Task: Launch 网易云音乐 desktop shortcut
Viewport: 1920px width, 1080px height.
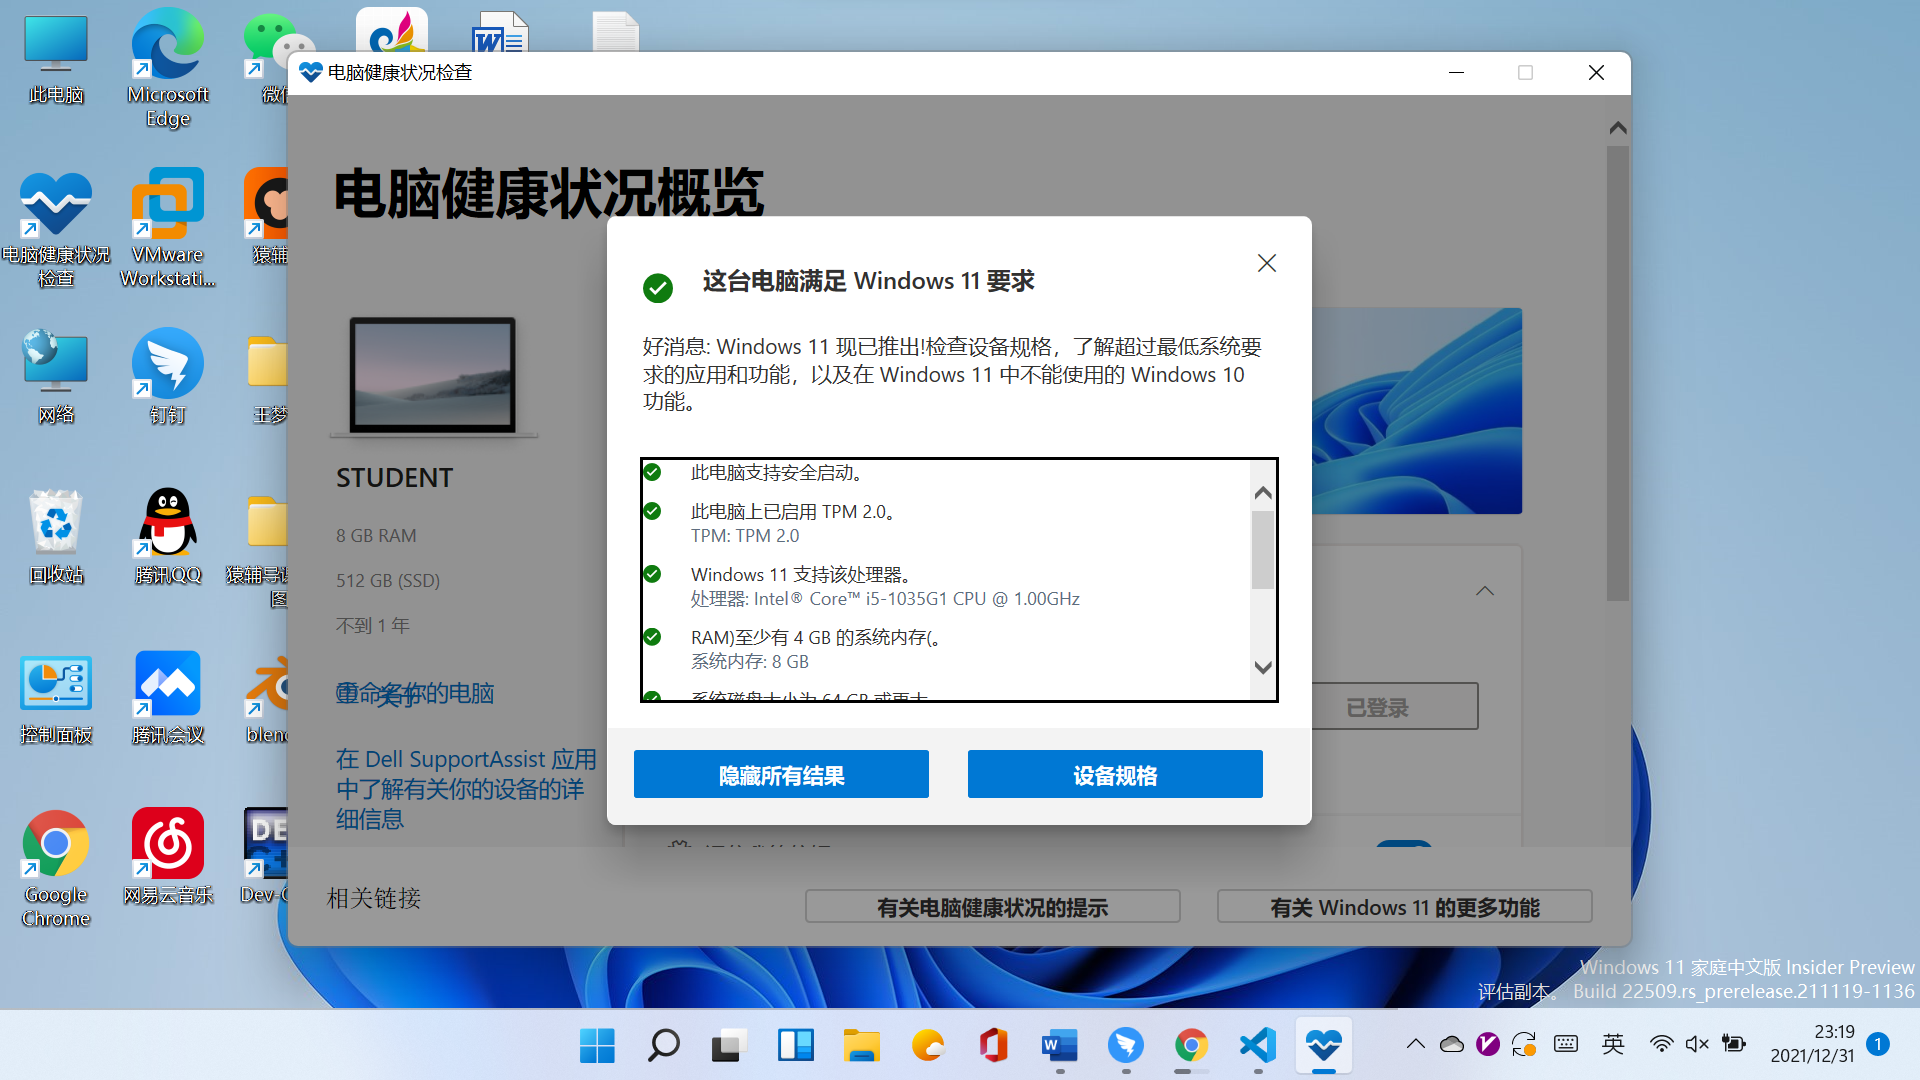Action: 168,858
